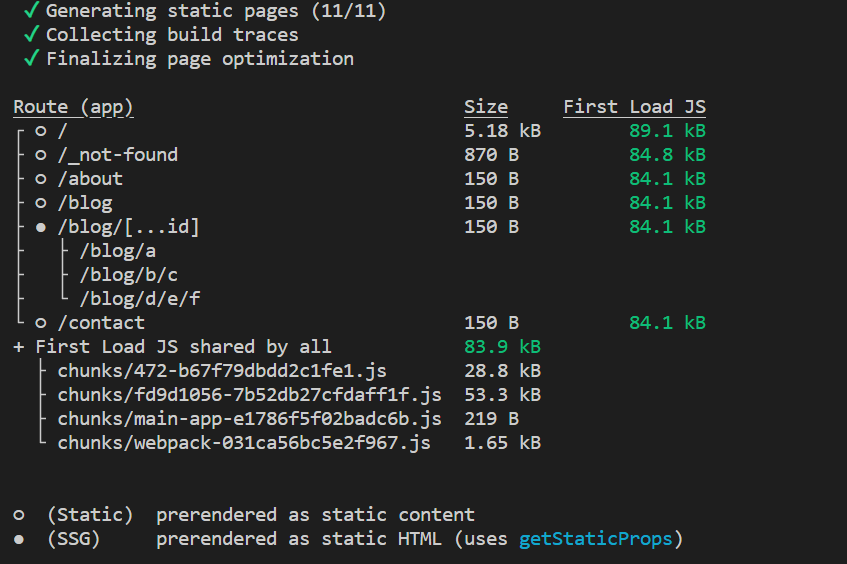Click the hollow circle icon next to /about
Viewport: 847px width, 564px height.
[x=41, y=179]
